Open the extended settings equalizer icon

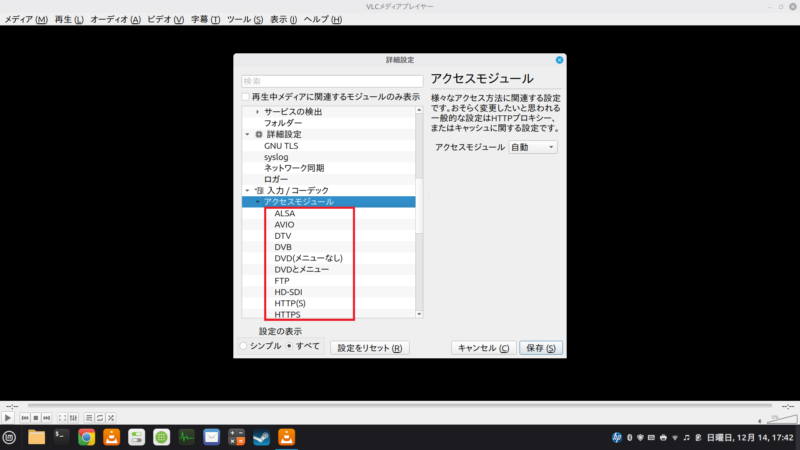73,417
